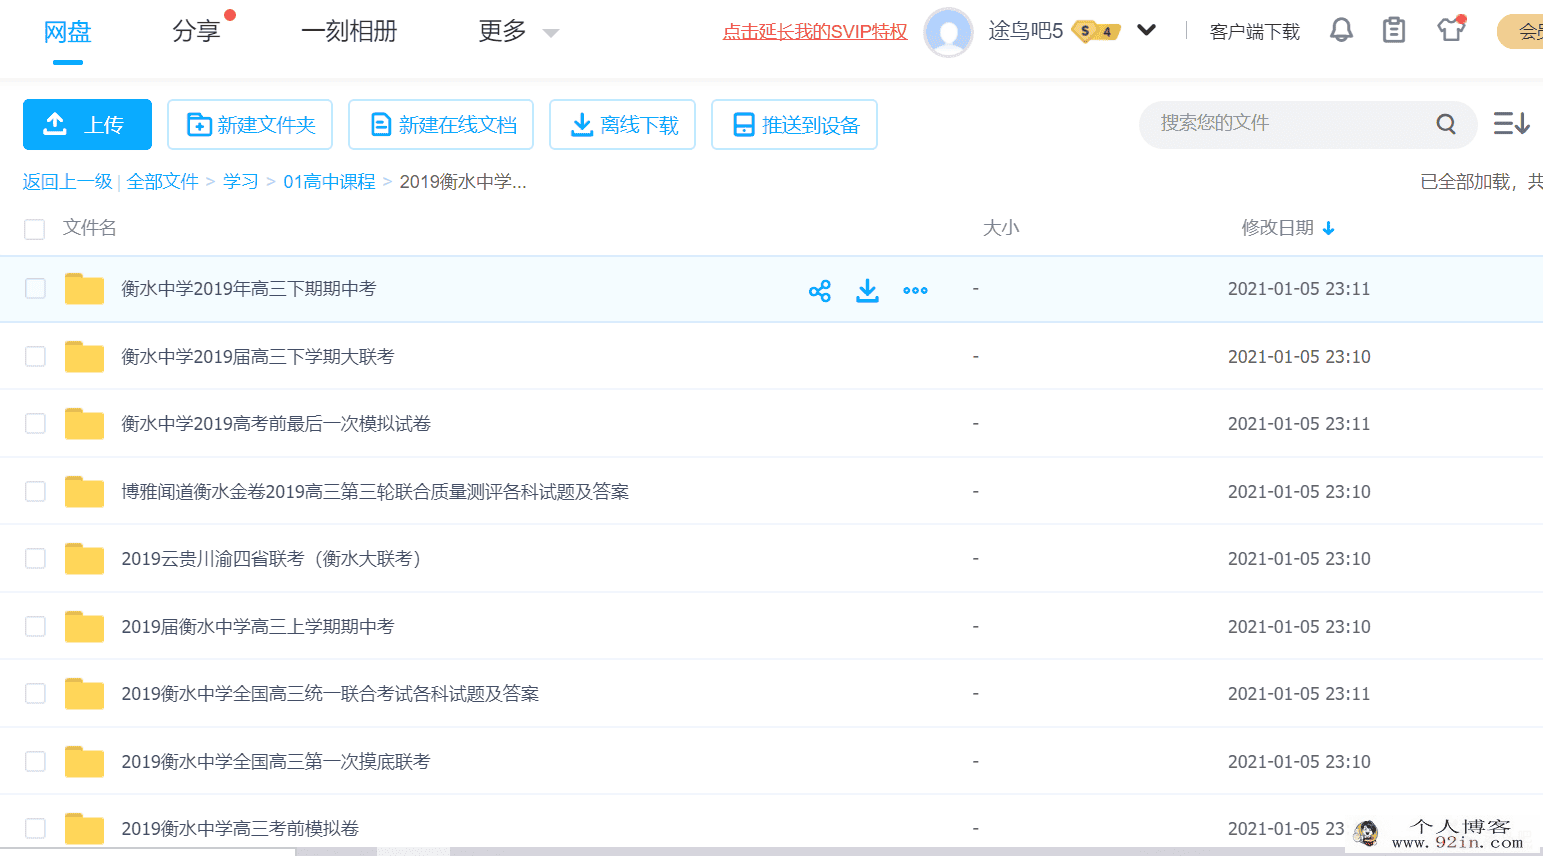Click the 返回上一级 breadcrumb link
This screenshot has width=1543, height=856.
68,181
